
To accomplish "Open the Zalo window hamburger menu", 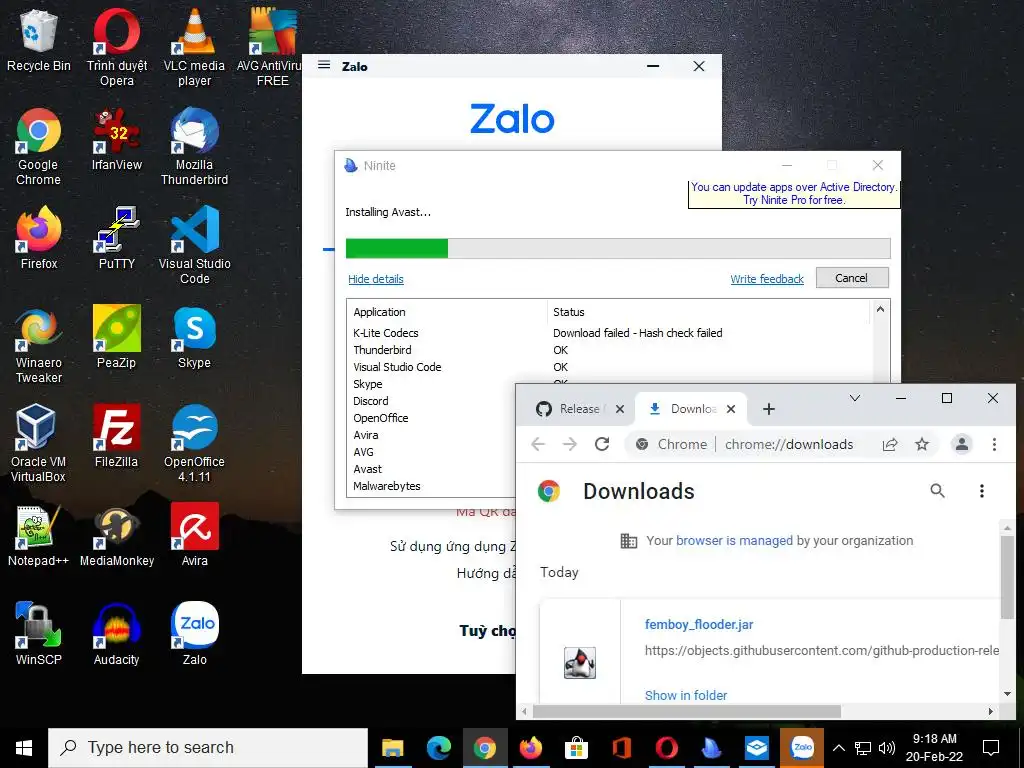I will point(324,65).
